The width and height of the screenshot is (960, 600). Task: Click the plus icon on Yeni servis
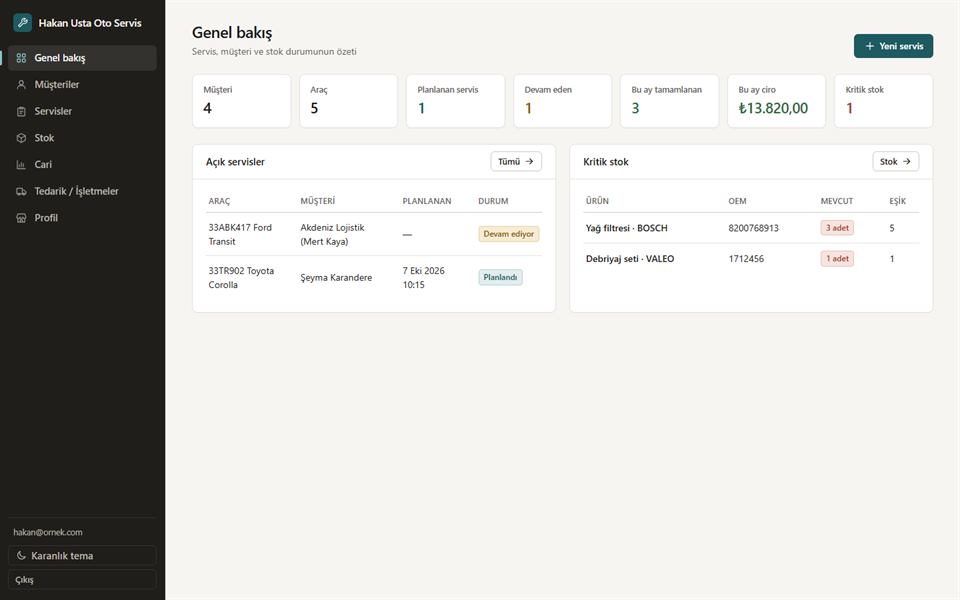869,46
